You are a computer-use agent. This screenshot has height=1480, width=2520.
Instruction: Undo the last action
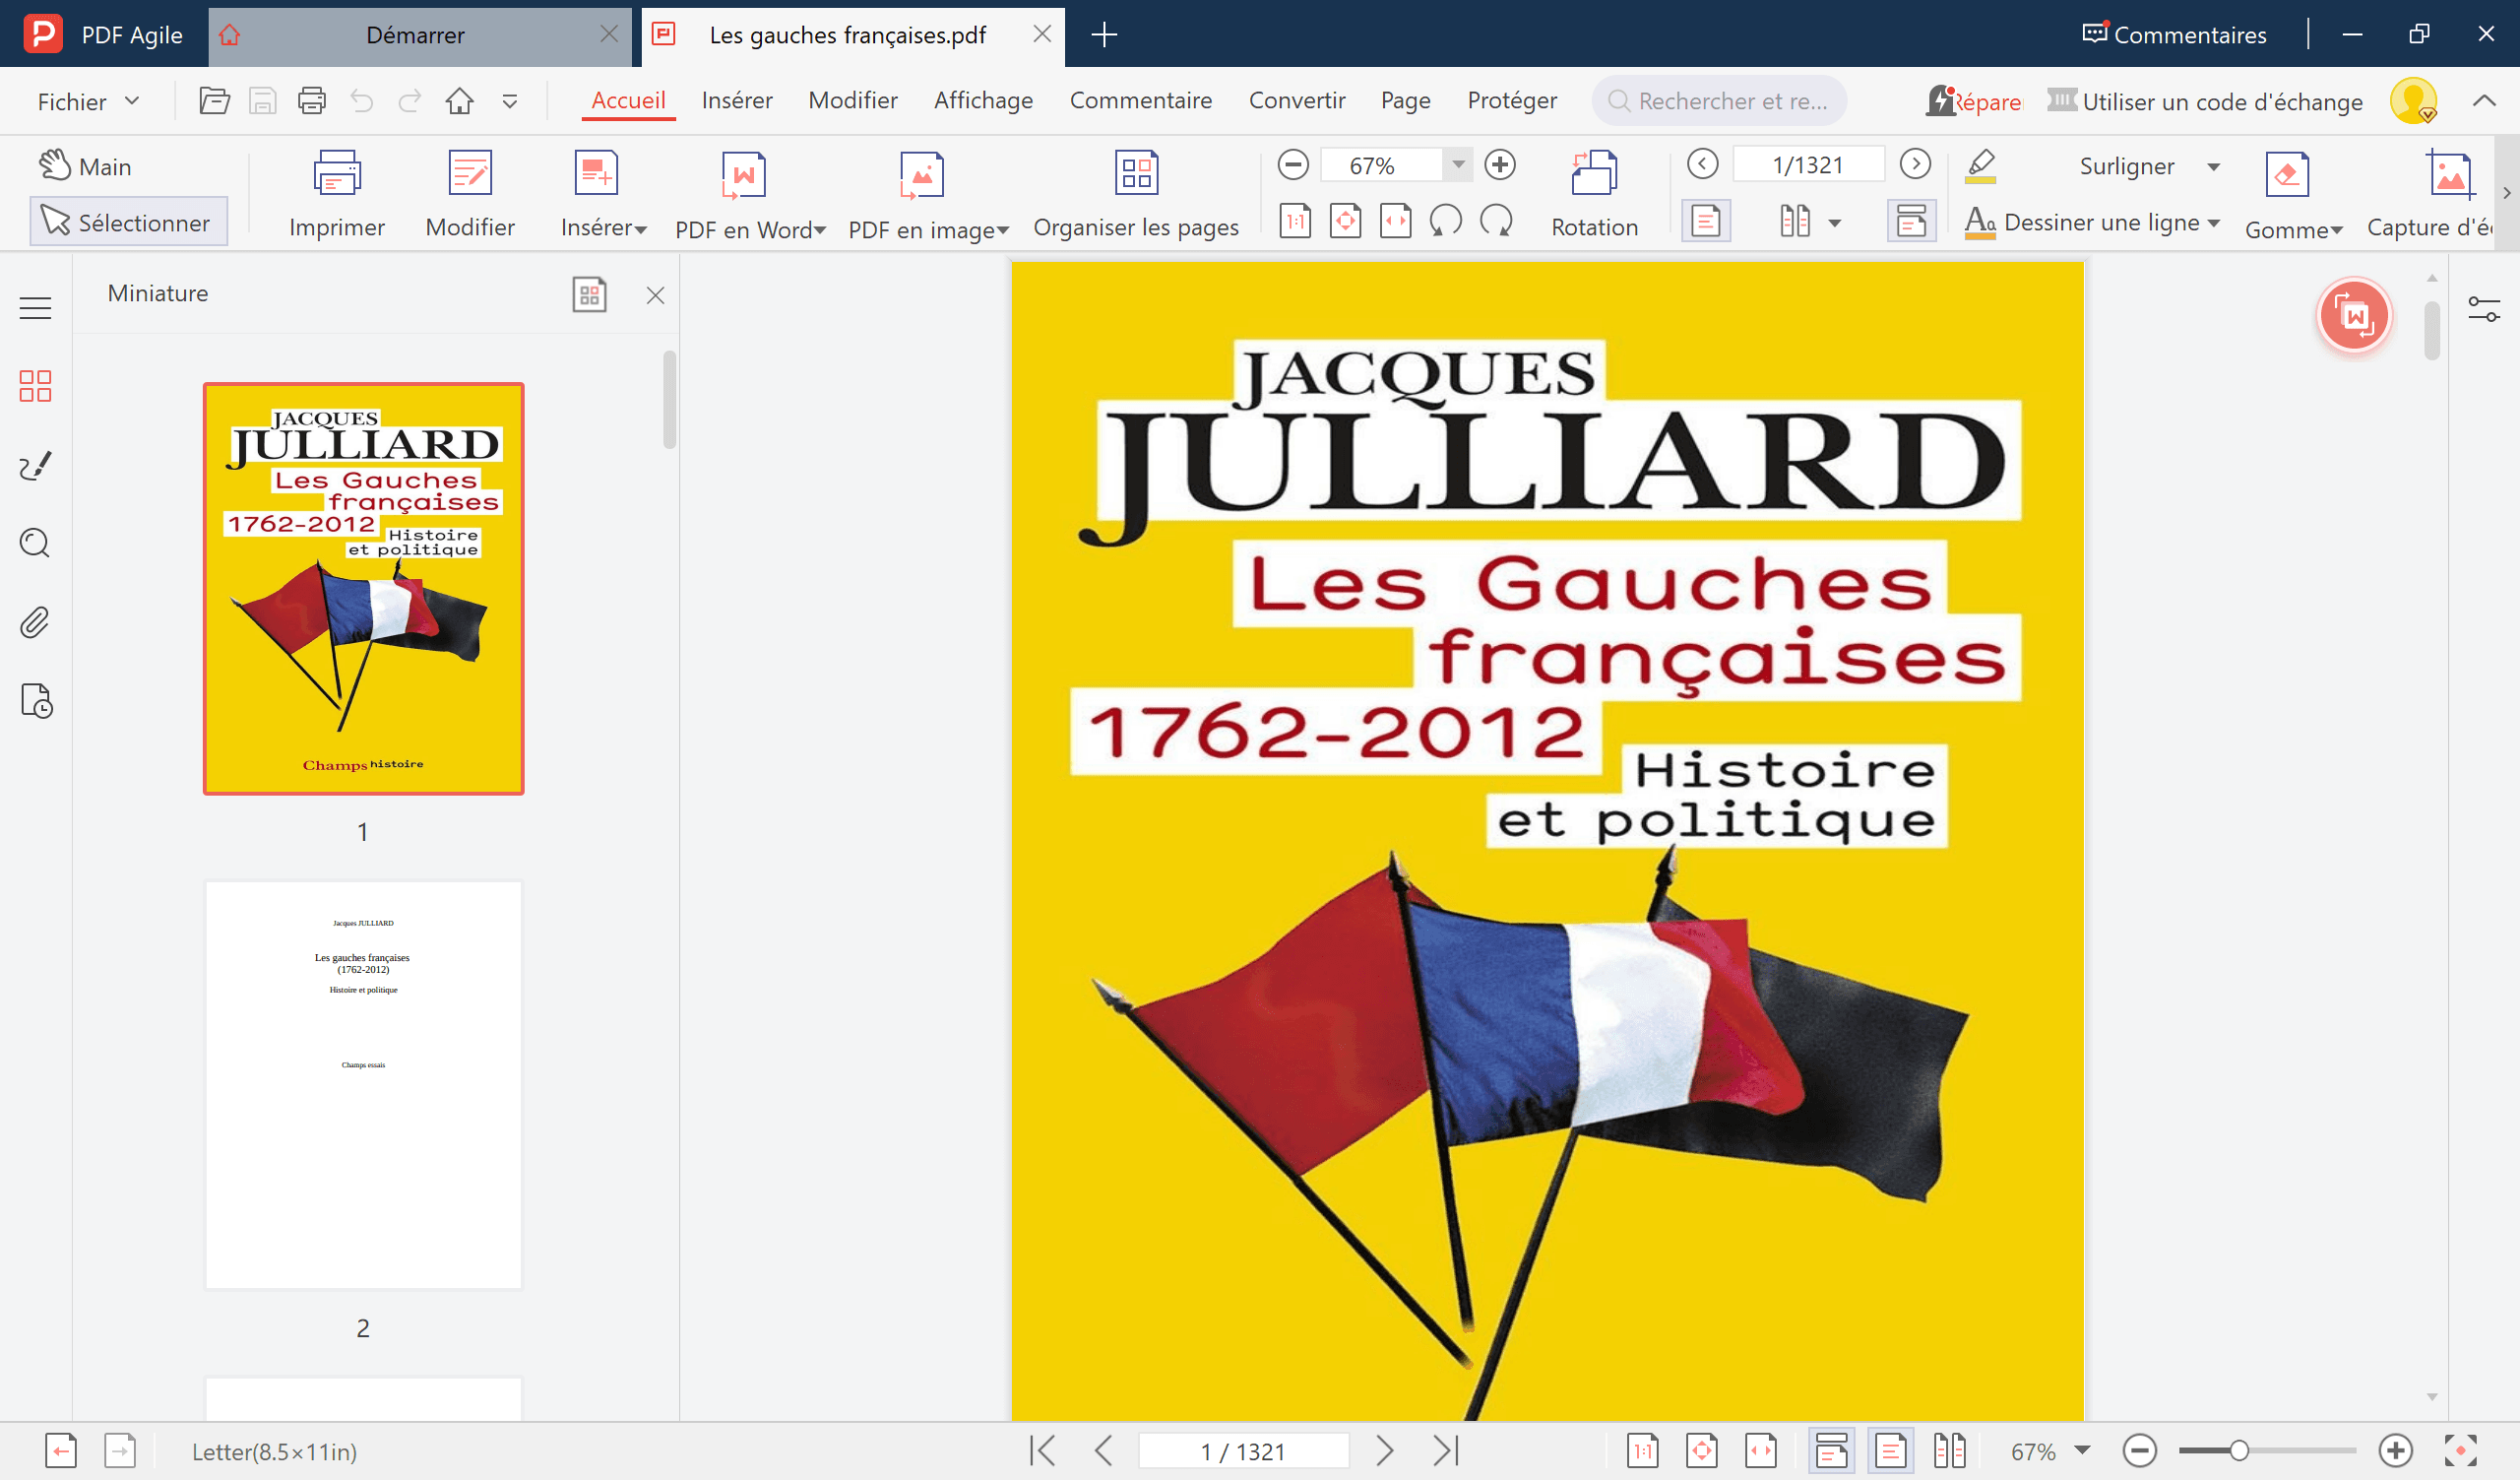point(361,101)
